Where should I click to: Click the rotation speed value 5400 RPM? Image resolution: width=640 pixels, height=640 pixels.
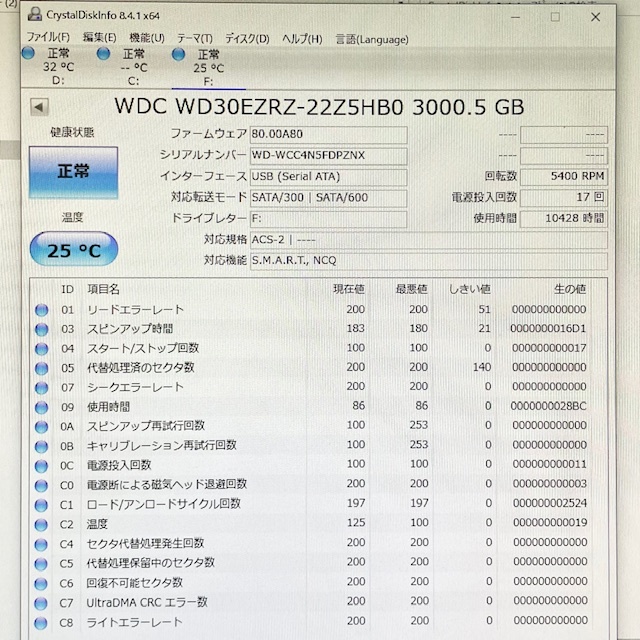564,176
